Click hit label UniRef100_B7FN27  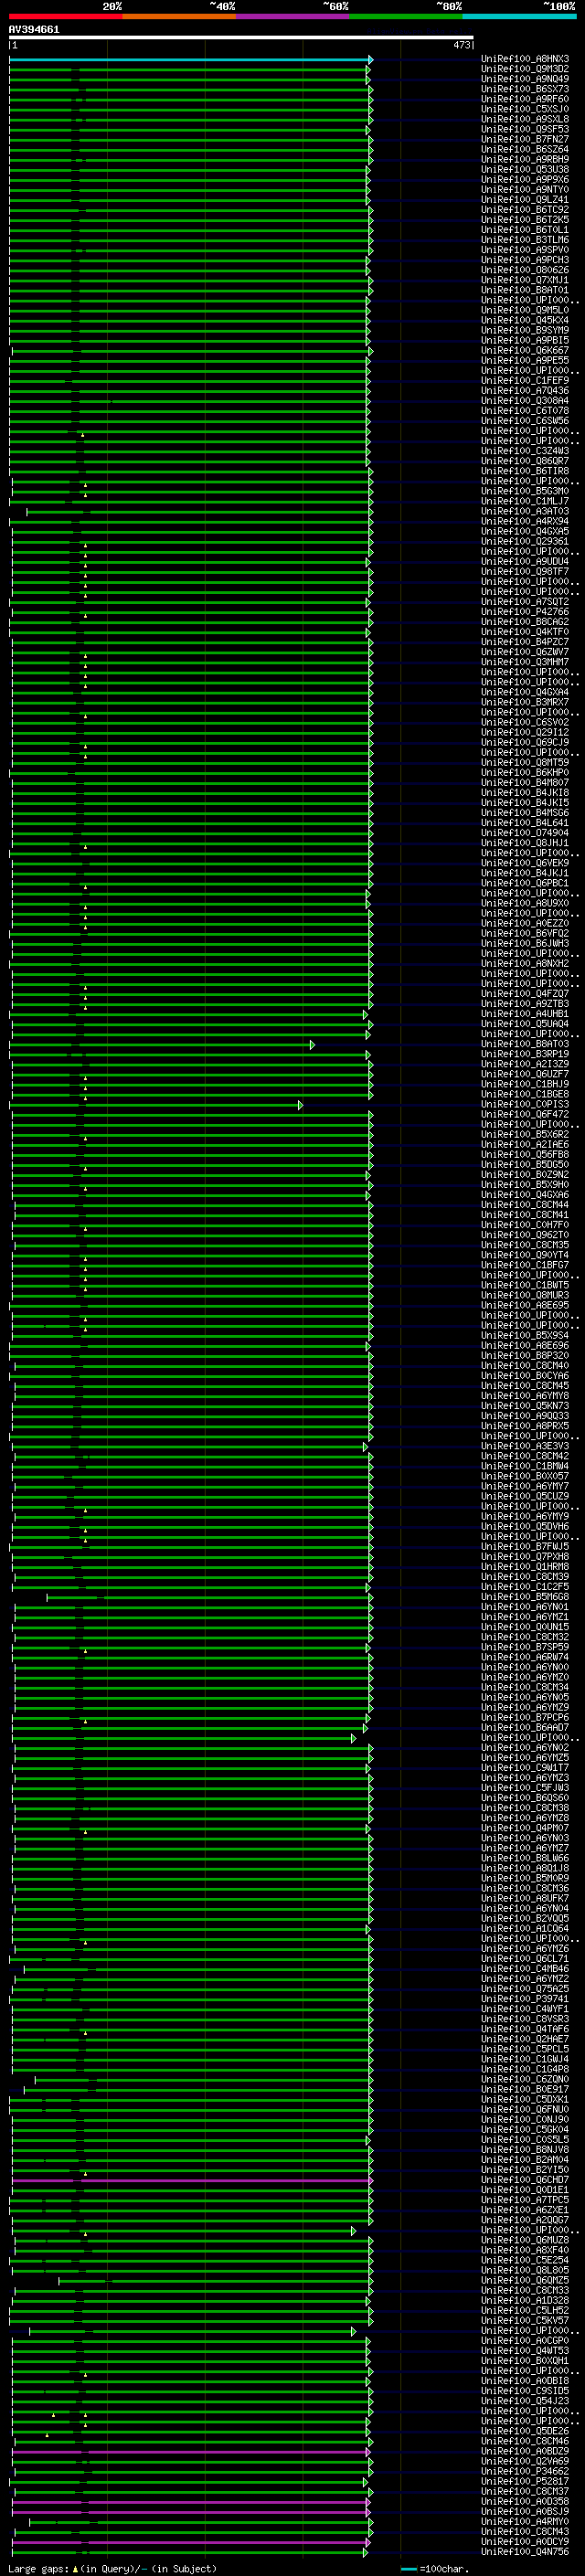525,139
